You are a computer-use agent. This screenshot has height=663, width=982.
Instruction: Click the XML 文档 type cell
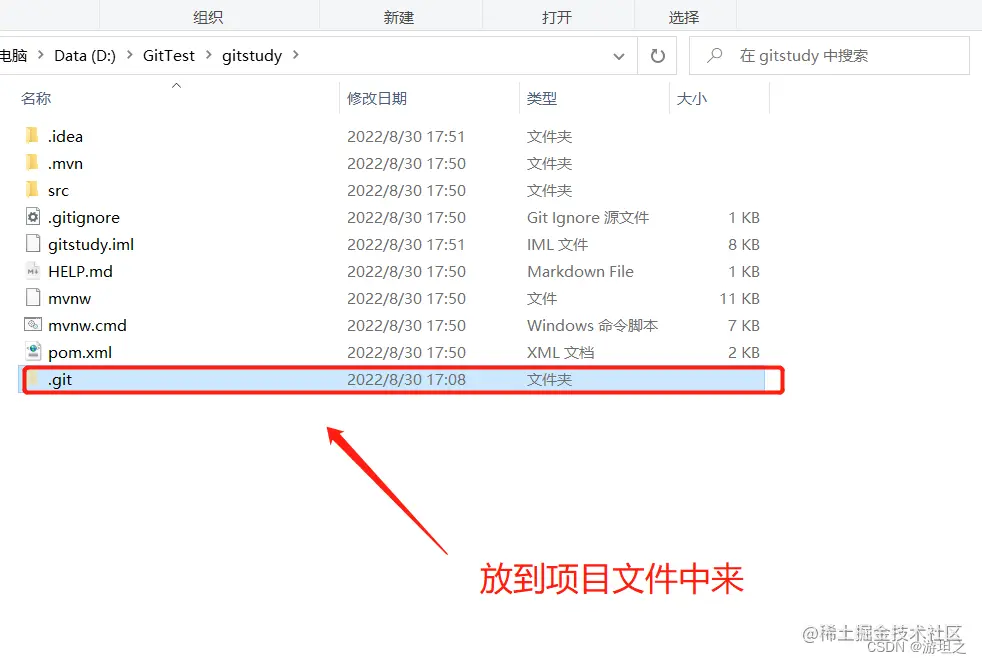point(561,352)
